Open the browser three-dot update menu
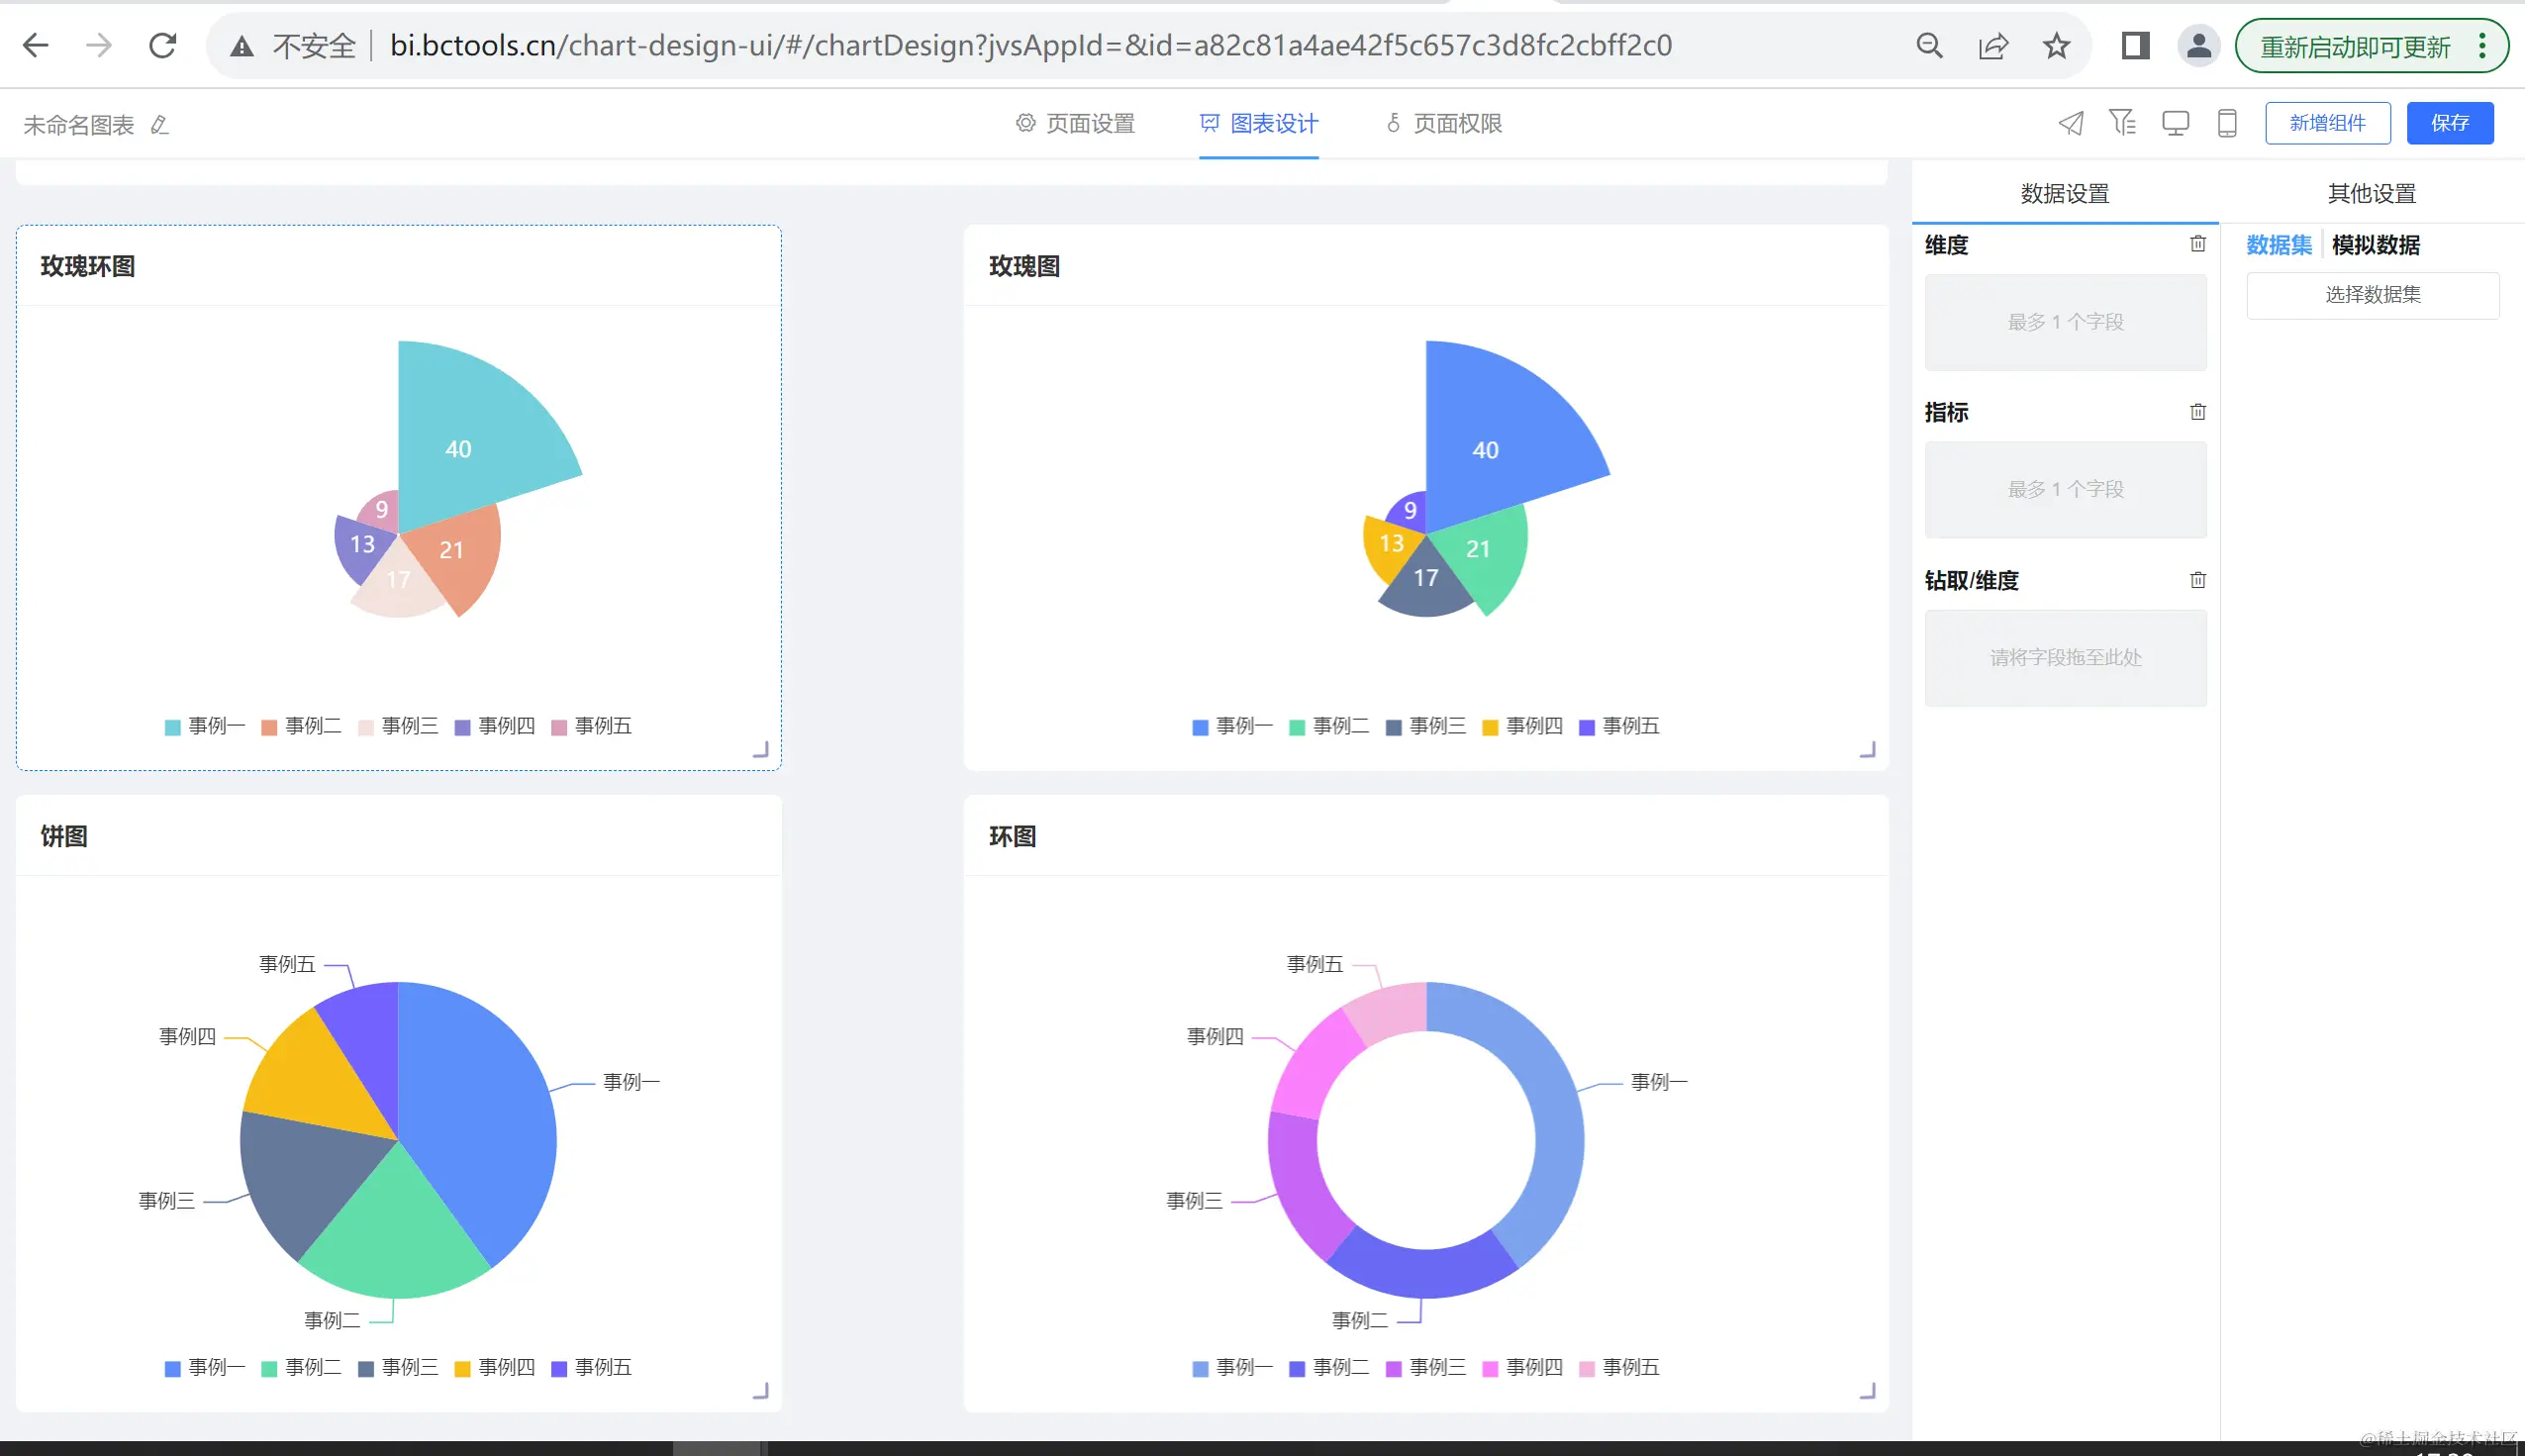Viewport: 2525px width, 1456px height. tap(2482, 45)
